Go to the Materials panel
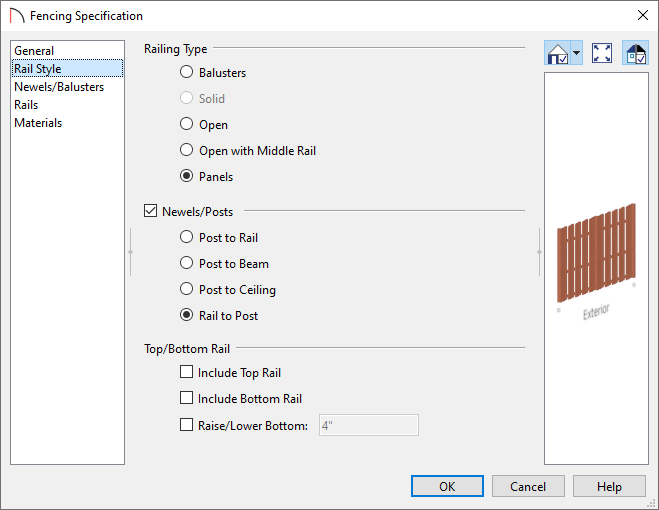Screen dimensions: 659x510 tap(38, 123)
